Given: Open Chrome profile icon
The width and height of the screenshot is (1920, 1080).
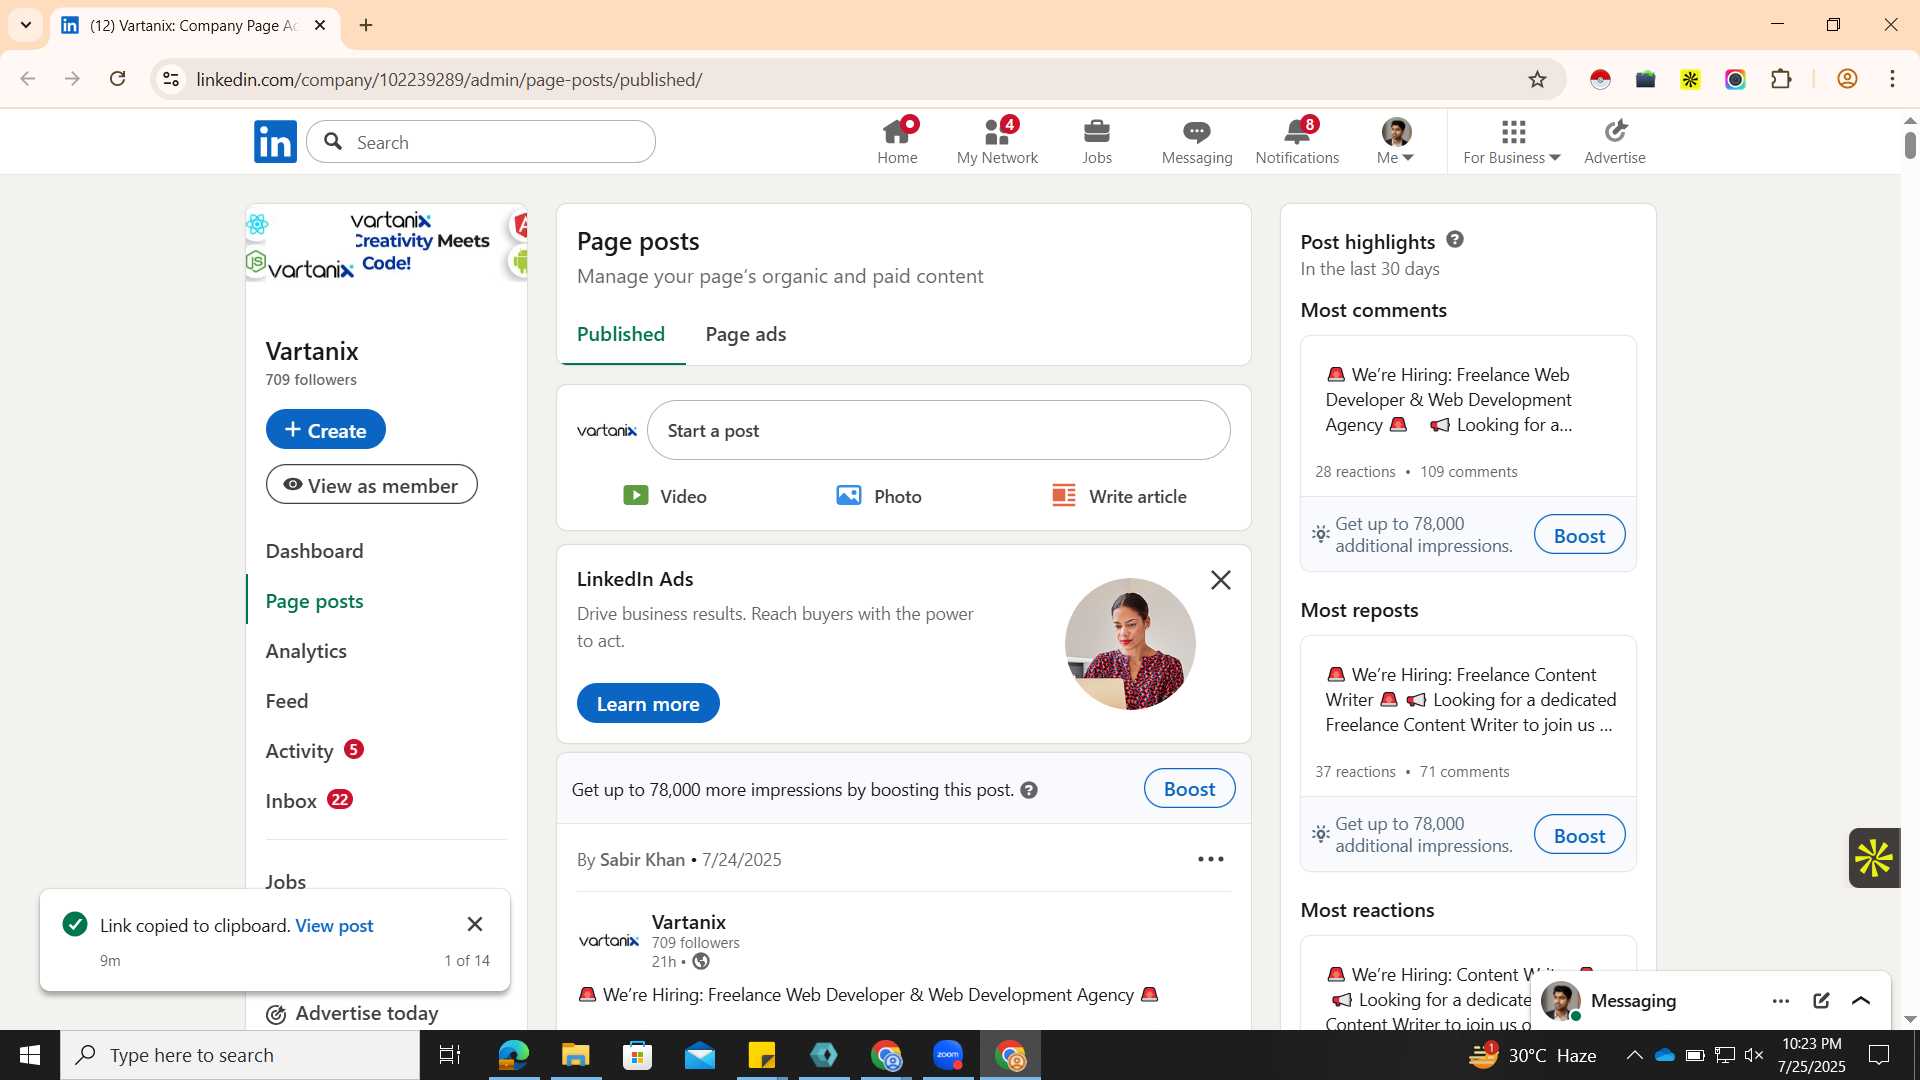Looking at the screenshot, I should tap(1848, 79).
